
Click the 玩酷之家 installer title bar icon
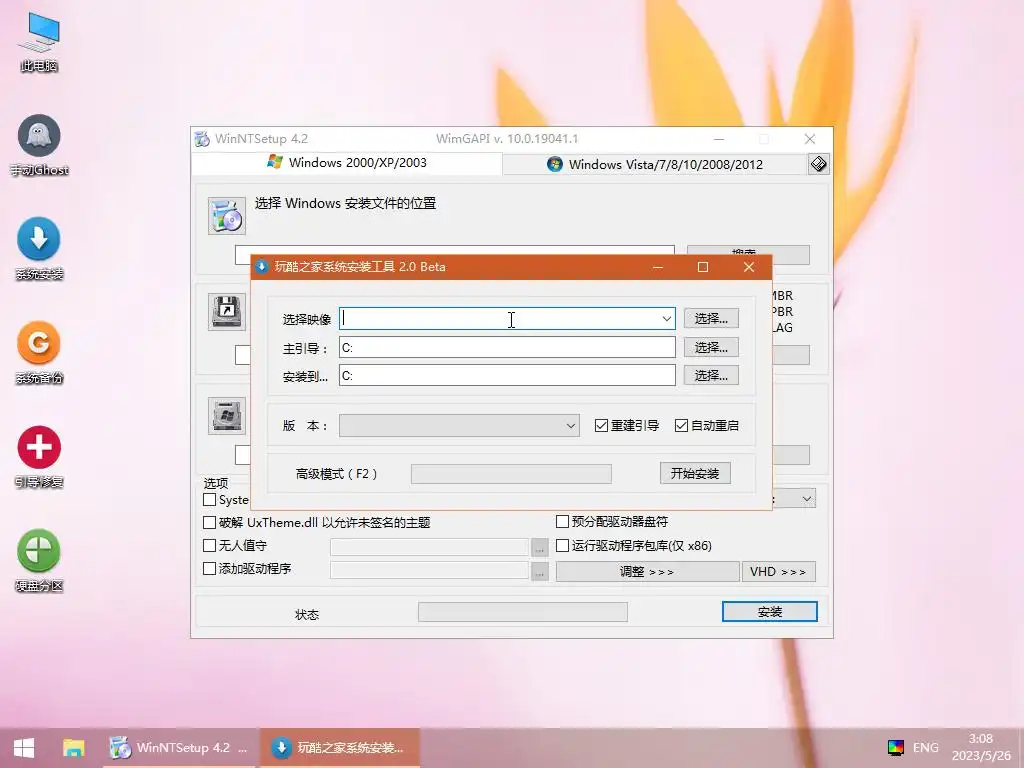(262, 266)
